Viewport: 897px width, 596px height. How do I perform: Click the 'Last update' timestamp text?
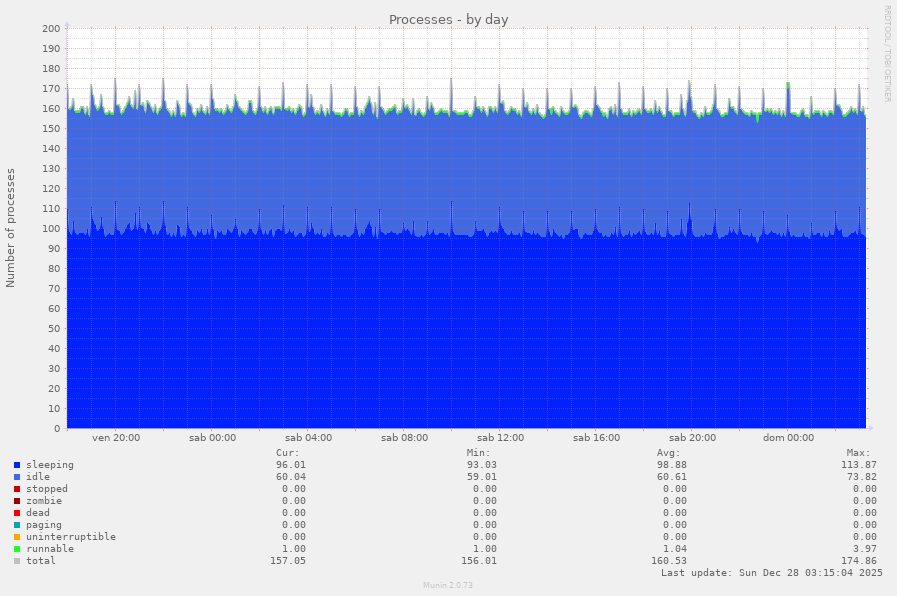coord(771,573)
